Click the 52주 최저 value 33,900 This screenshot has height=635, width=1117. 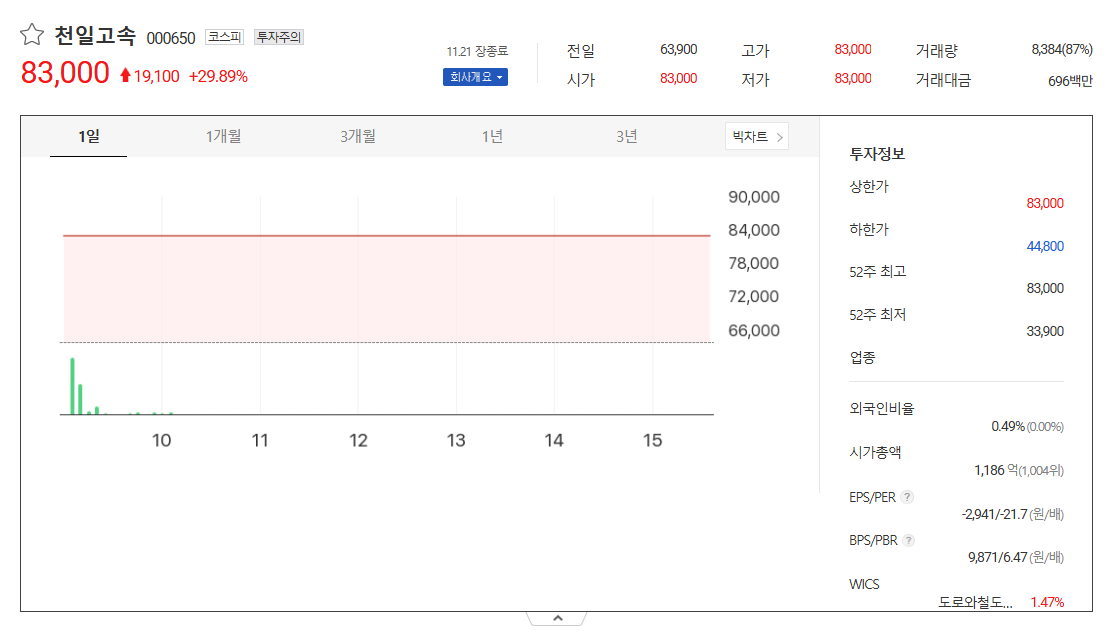(1045, 331)
